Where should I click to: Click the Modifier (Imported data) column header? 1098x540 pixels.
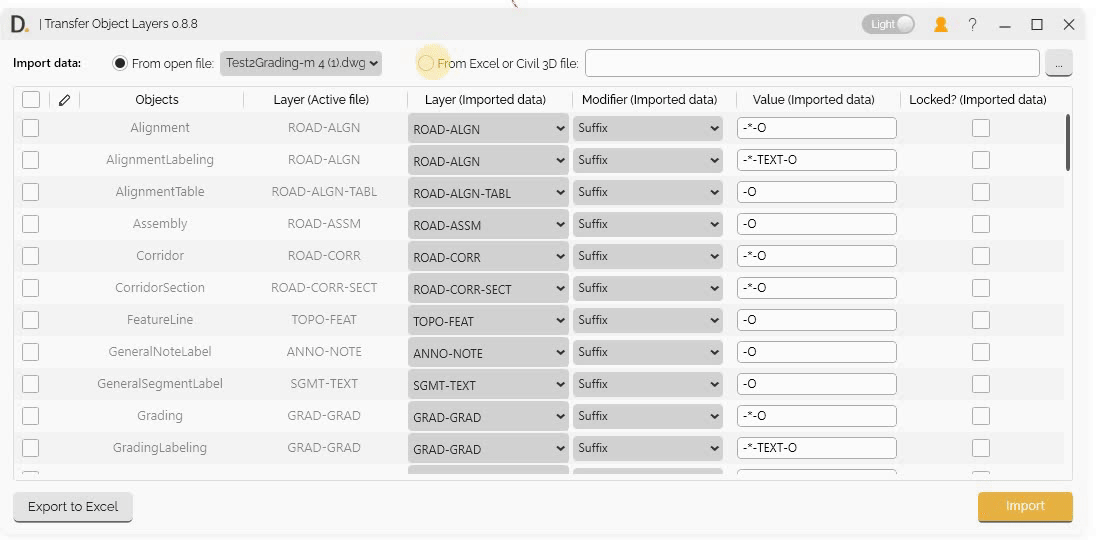click(x=649, y=99)
